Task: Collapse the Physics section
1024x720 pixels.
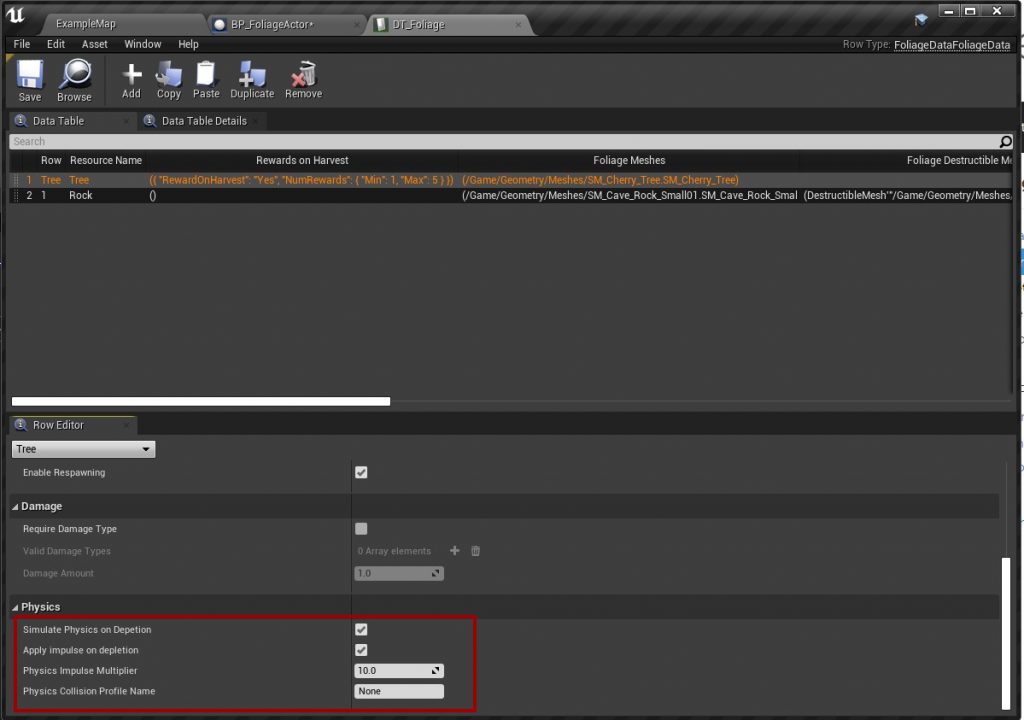Action: pos(15,608)
